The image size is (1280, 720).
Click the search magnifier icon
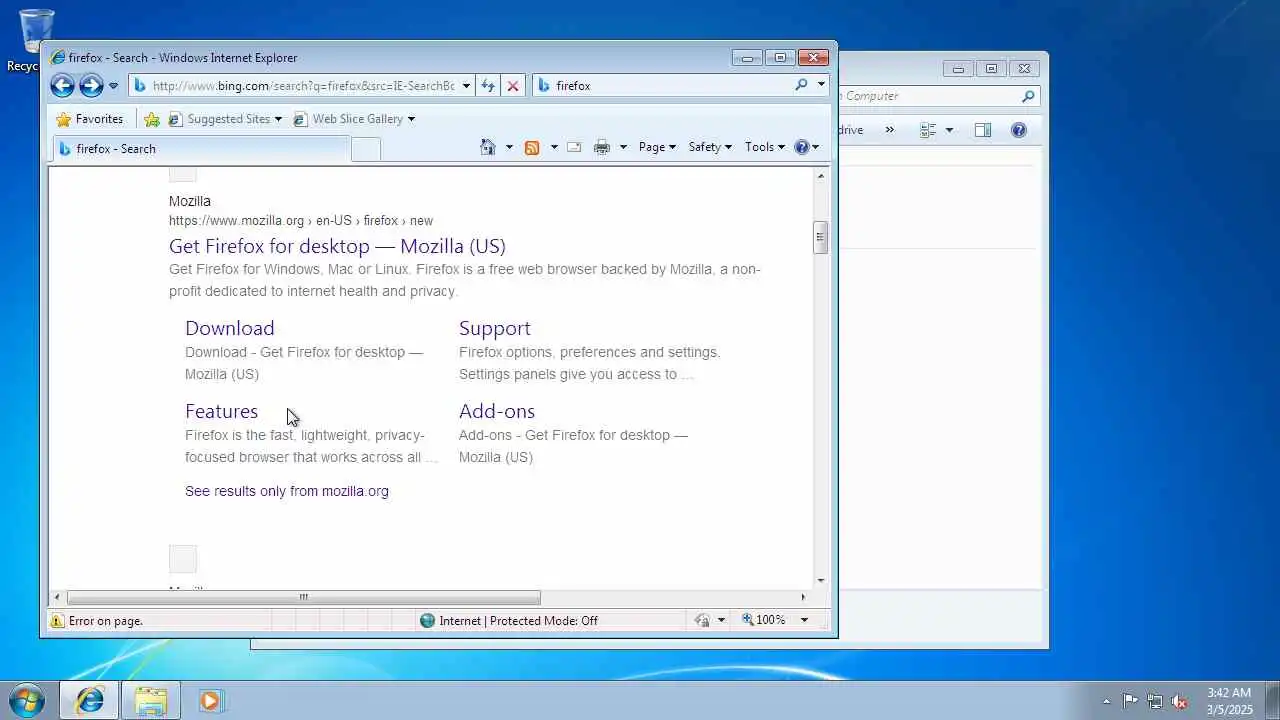(x=801, y=85)
